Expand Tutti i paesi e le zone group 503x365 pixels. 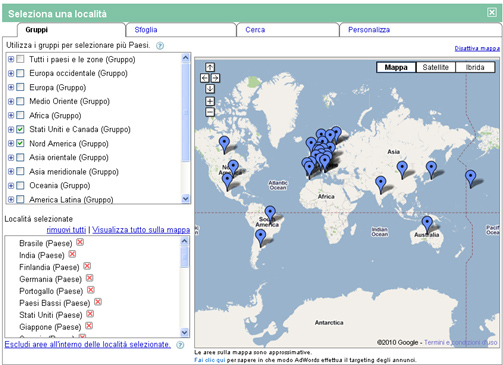coord(11,59)
